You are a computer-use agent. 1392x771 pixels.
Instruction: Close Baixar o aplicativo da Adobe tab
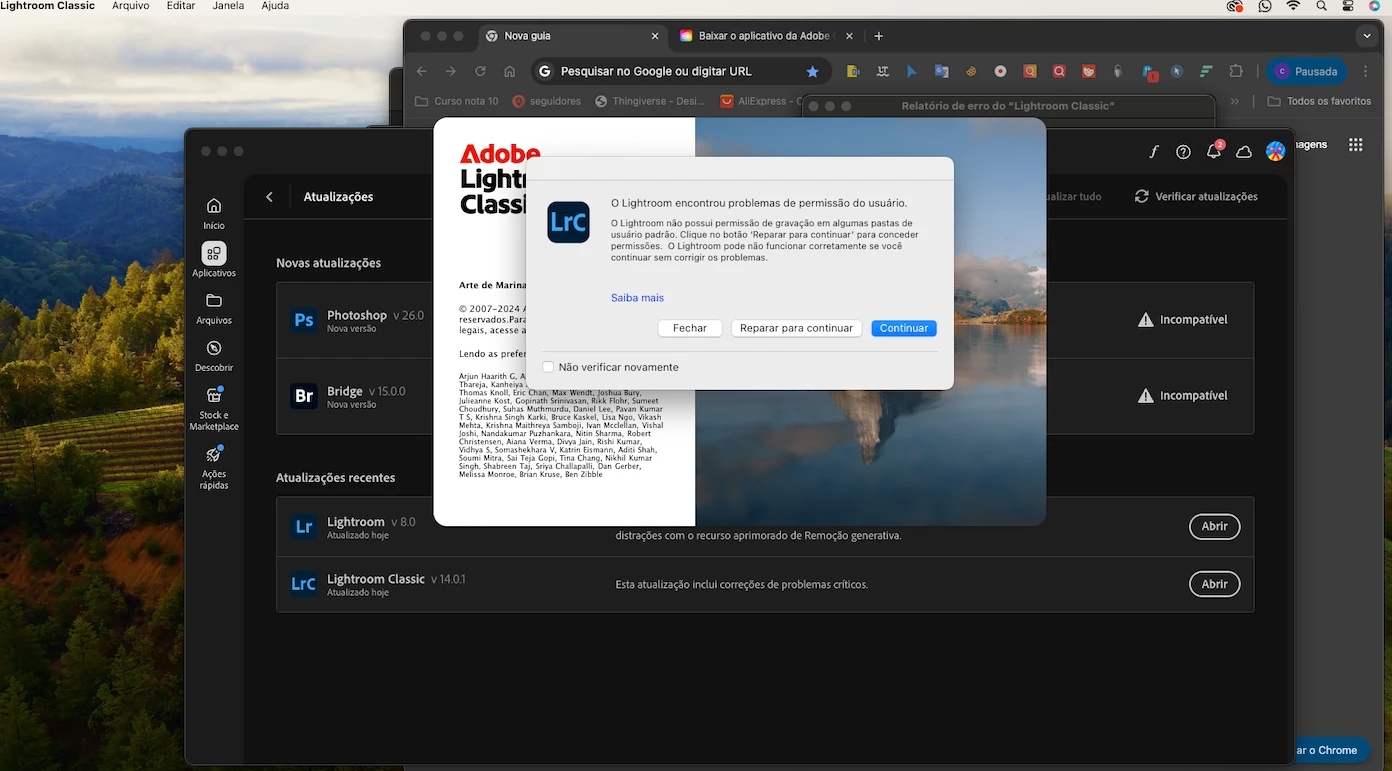(848, 36)
